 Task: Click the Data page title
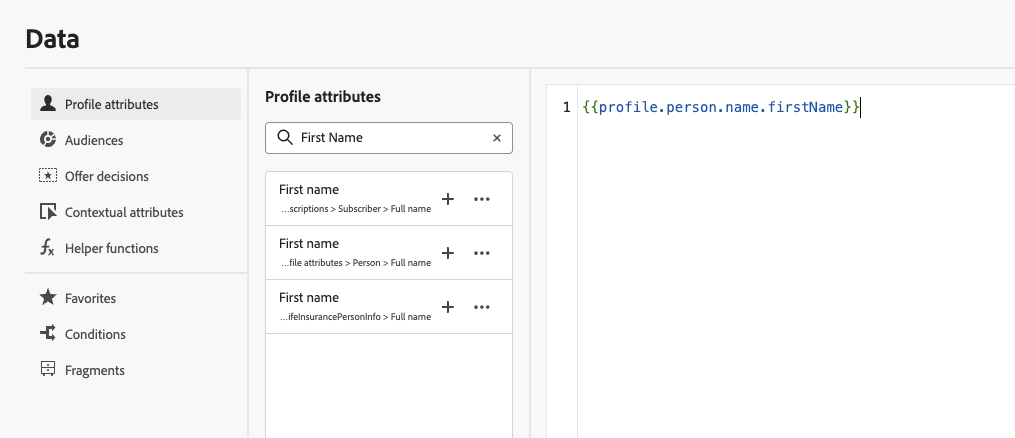click(x=52, y=39)
